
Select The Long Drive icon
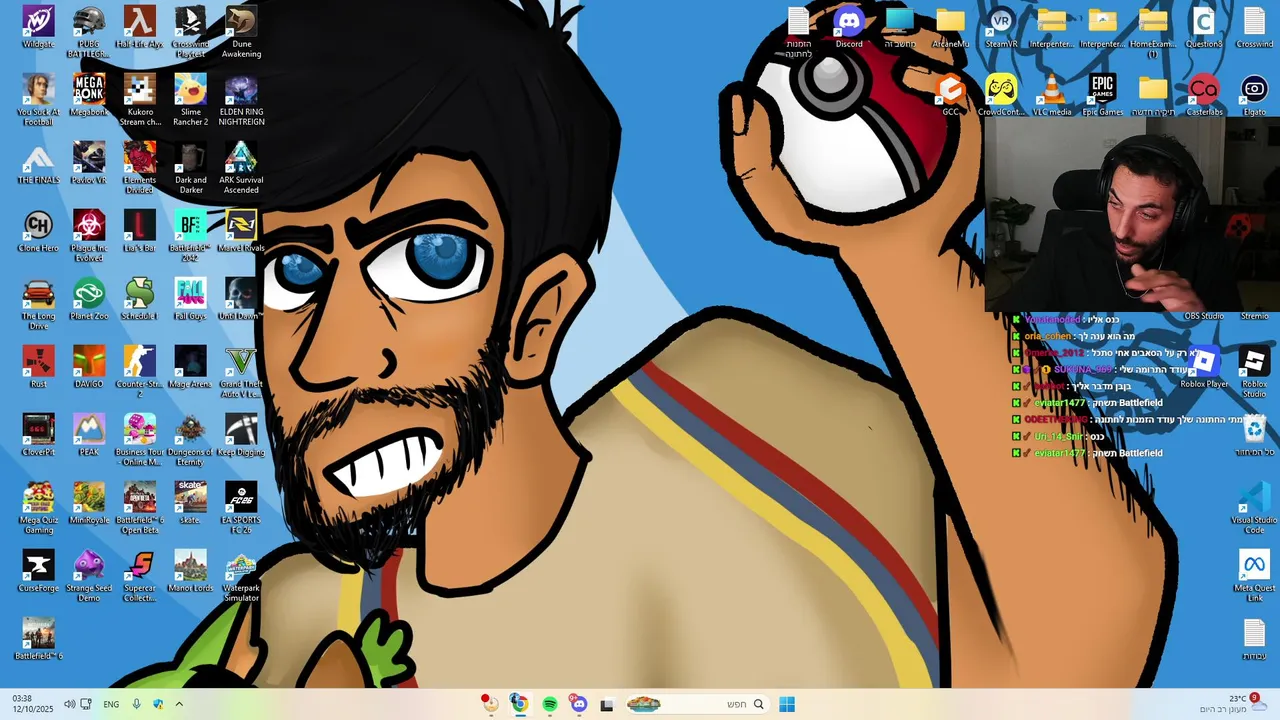pyautogui.click(x=38, y=303)
